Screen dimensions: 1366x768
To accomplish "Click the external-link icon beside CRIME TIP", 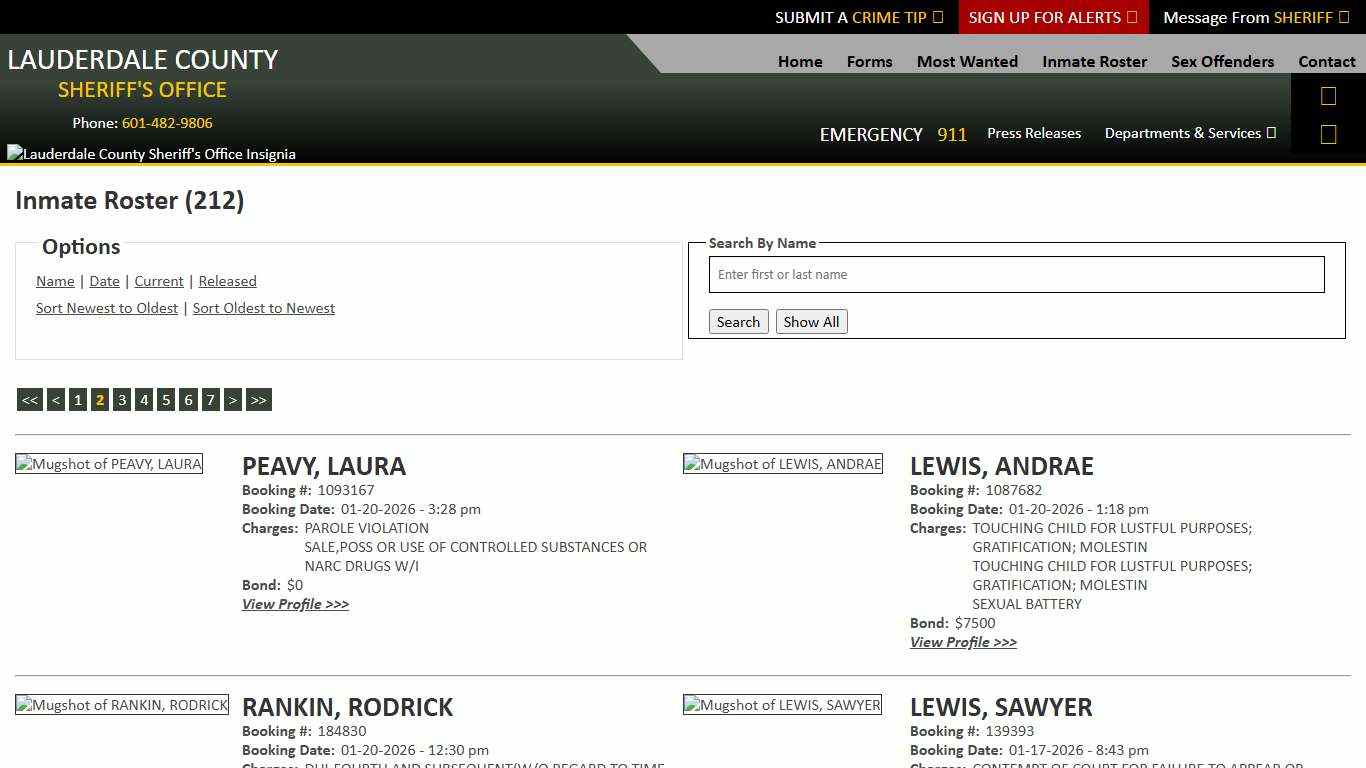I will coord(937,17).
